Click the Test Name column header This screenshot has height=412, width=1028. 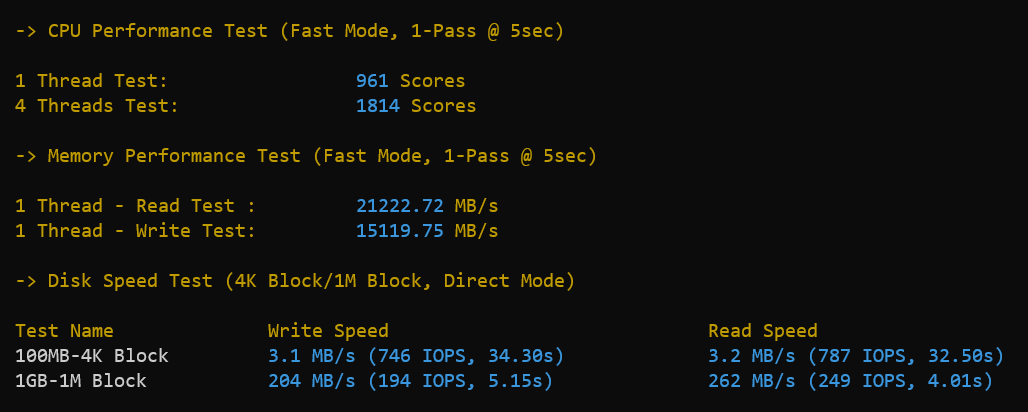coord(65,331)
